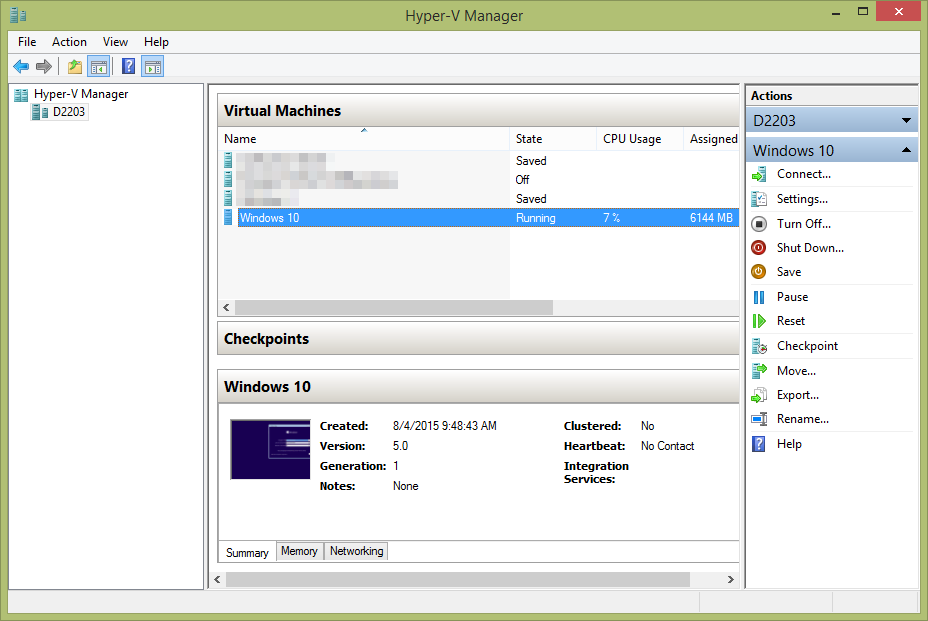Click the 6144 MB assigned memory cell
This screenshot has width=928, height=621.
(711, 218)
